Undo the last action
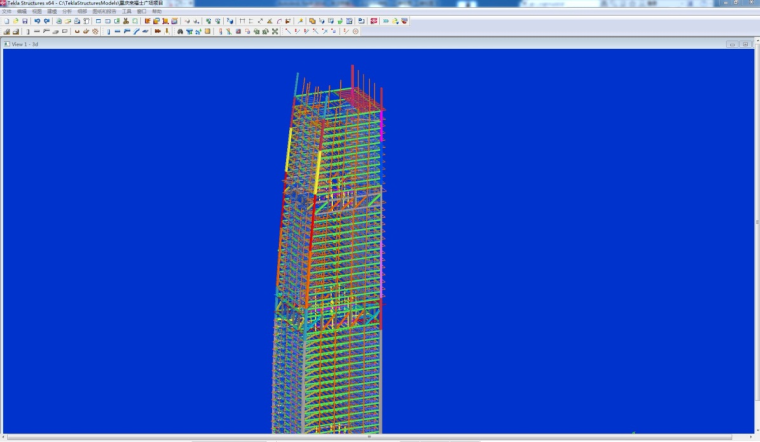The width and height of the screenshot is (760, 442). click(x=37, y=21)
